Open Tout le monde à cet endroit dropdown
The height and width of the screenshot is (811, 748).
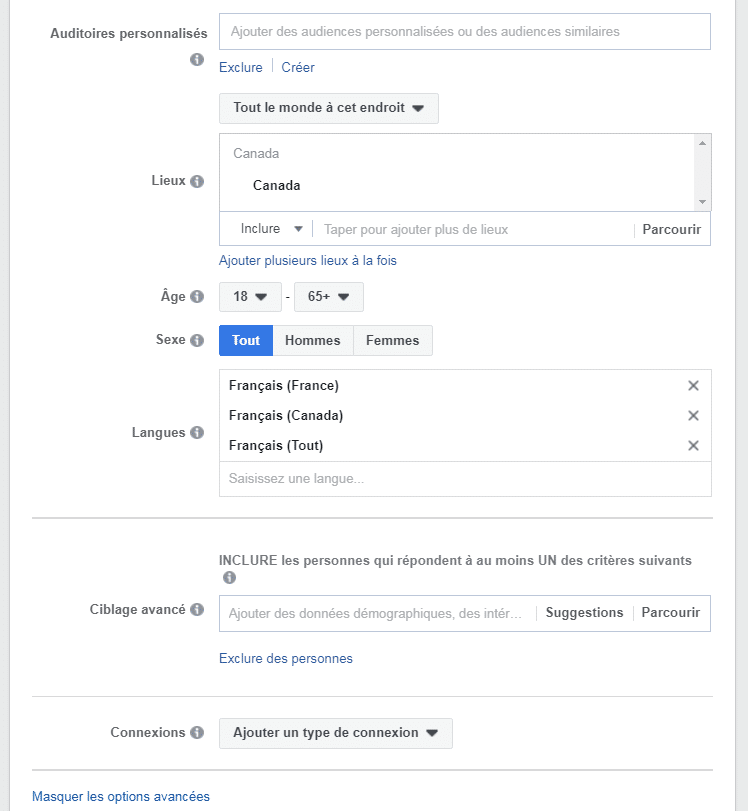(x=328, y=108)
